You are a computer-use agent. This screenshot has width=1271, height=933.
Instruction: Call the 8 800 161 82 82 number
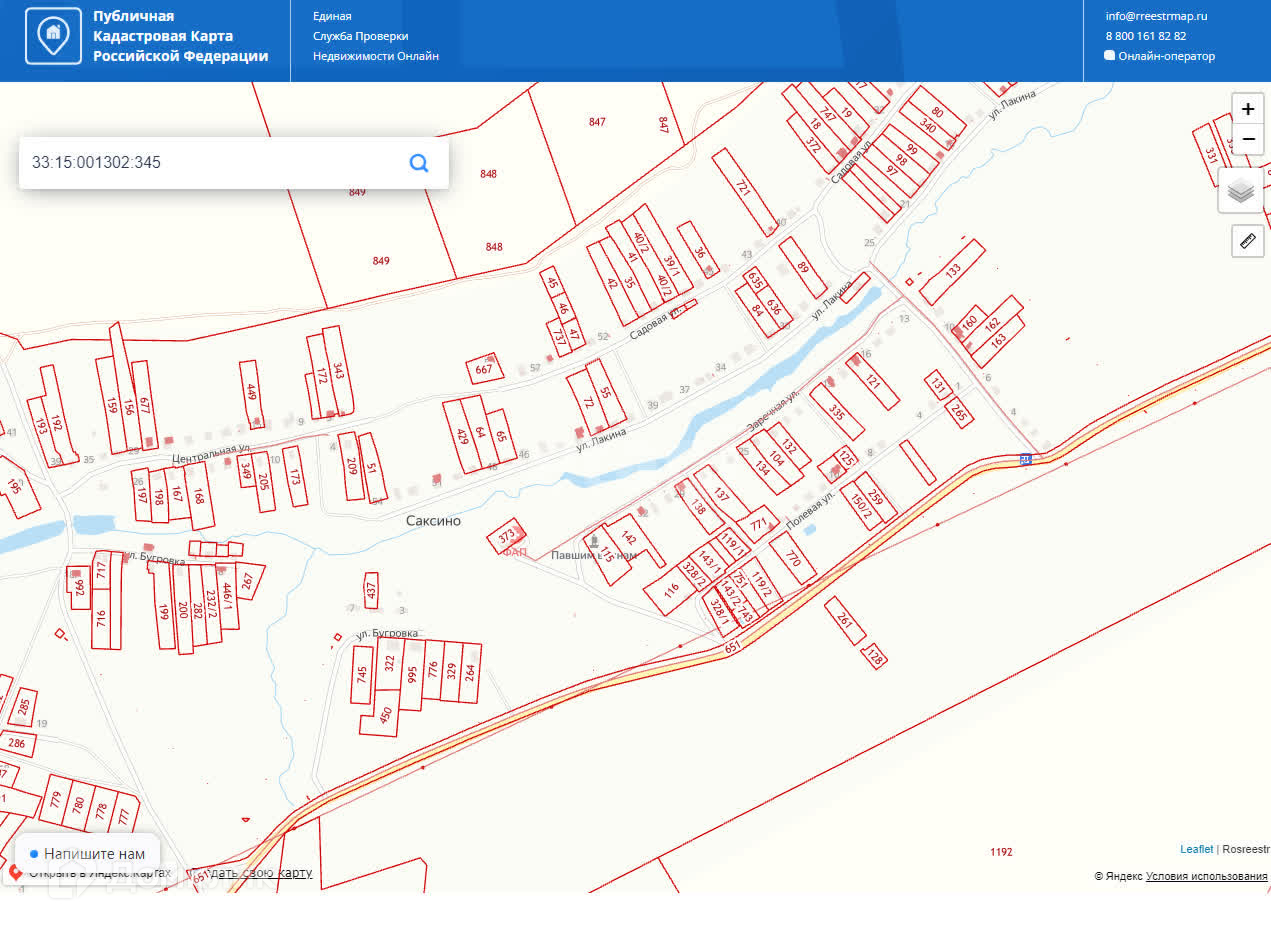coord(1145,36)
